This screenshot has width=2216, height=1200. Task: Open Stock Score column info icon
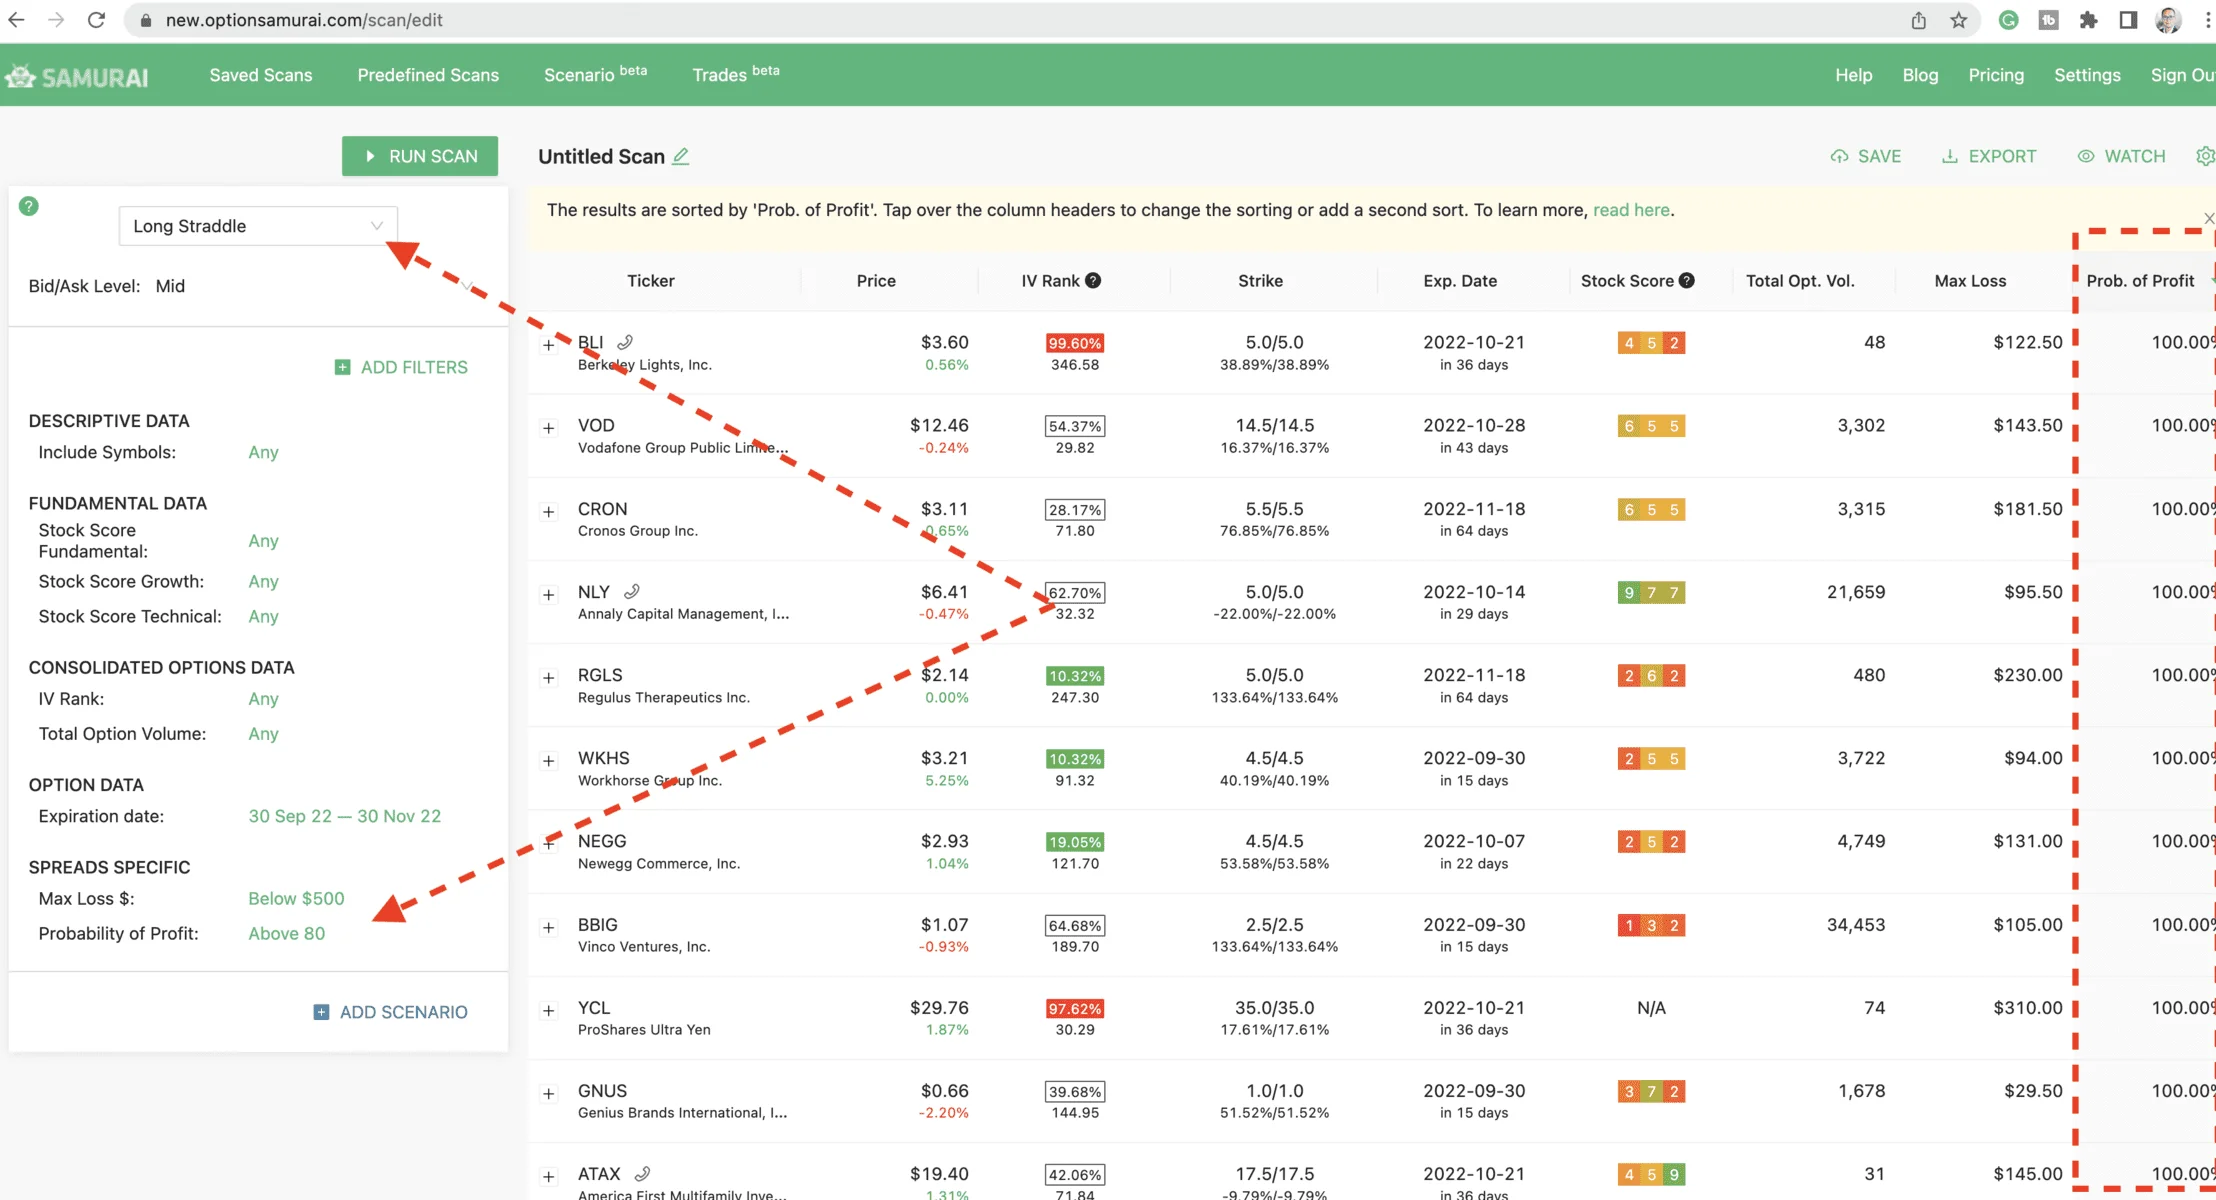click(x=1687, y=281)
